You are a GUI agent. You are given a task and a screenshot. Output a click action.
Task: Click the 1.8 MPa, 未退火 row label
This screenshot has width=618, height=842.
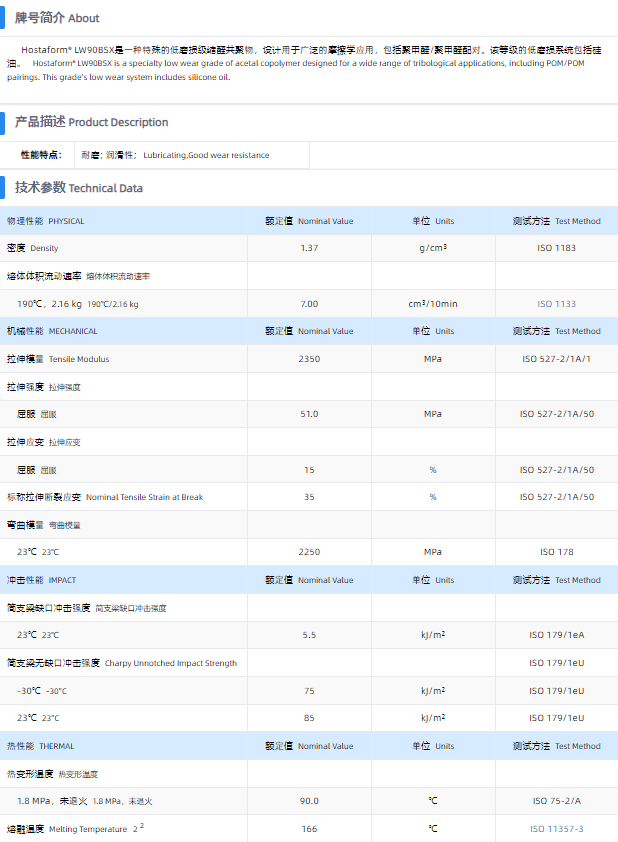(x=85, y=801)
